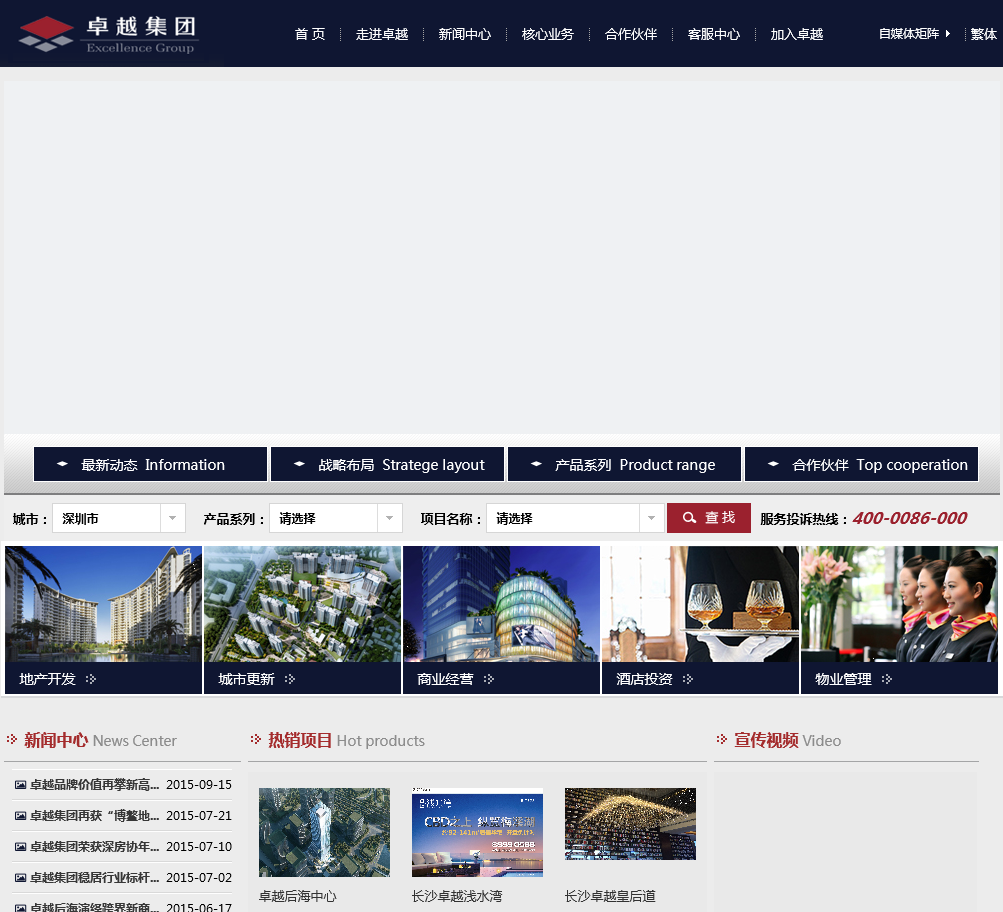The height and width of the screenshot is (912, 1003).
Task: Open the 商业经营 link
Action: coord(445,679)
